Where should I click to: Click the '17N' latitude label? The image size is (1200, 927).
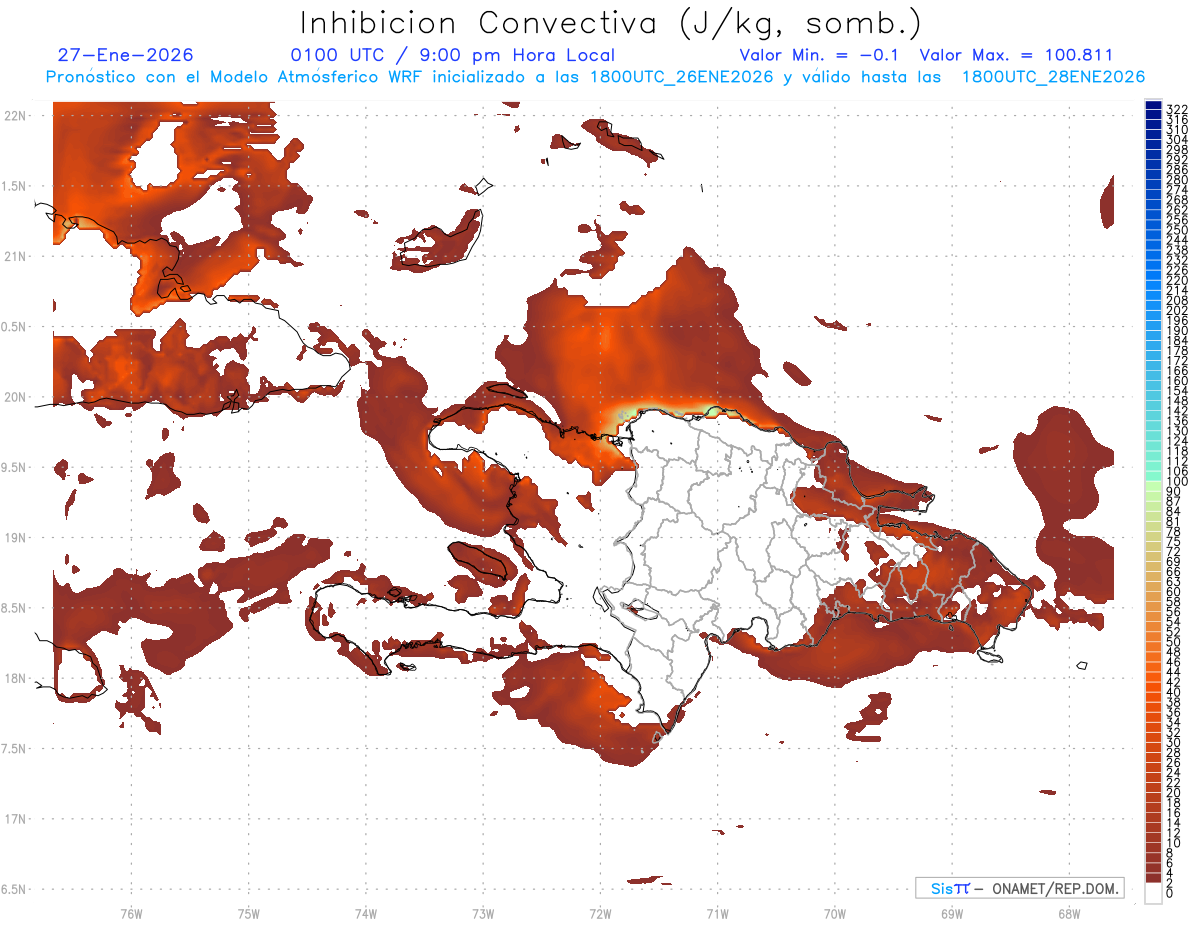click(x=17, y=819)
